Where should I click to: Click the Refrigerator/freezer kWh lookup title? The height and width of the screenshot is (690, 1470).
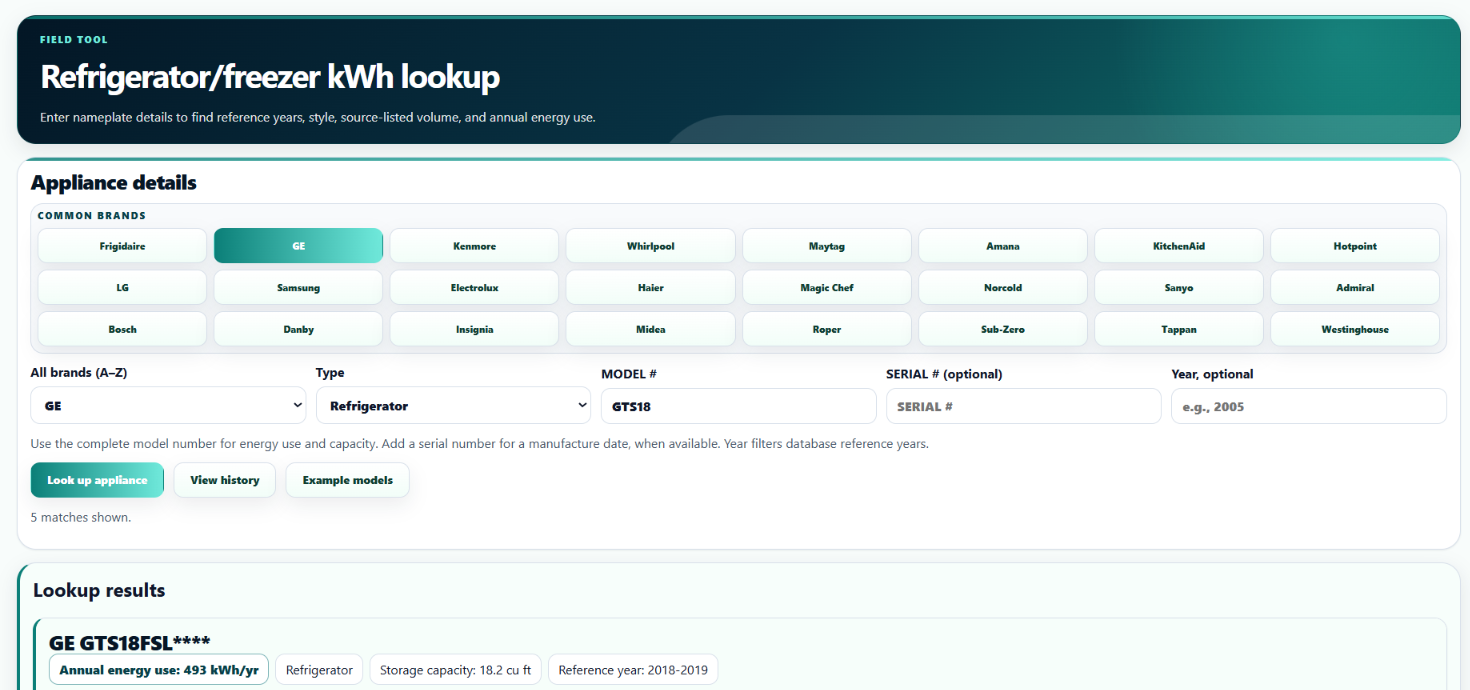pyautogui.click(x=270, y=77)
